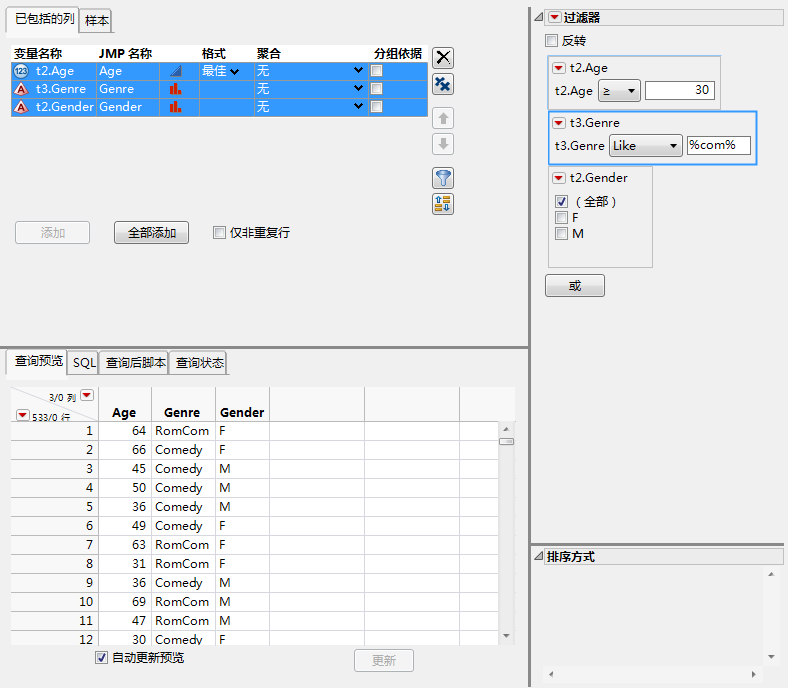Click the Gender column header in preview

click(x=242, y=413)
